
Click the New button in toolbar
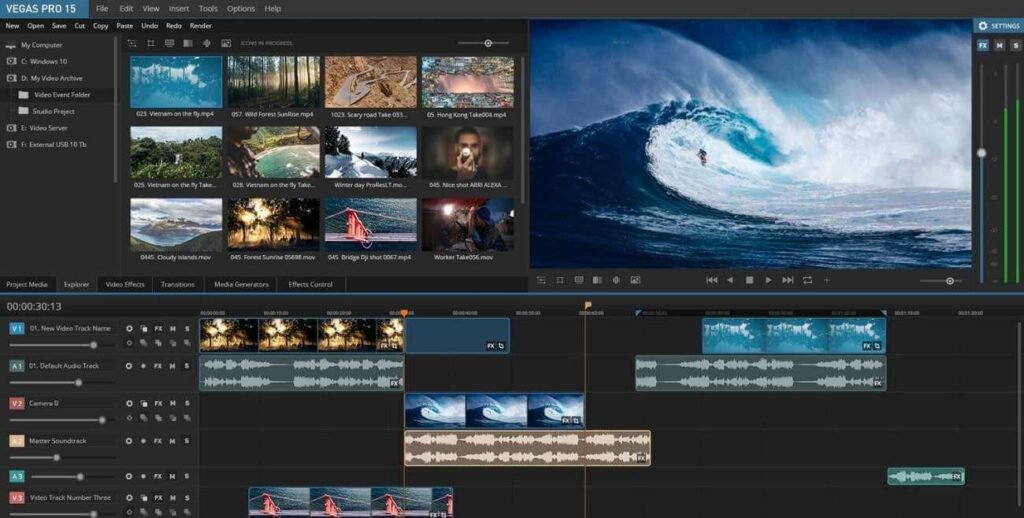click(x=12, y=26)
